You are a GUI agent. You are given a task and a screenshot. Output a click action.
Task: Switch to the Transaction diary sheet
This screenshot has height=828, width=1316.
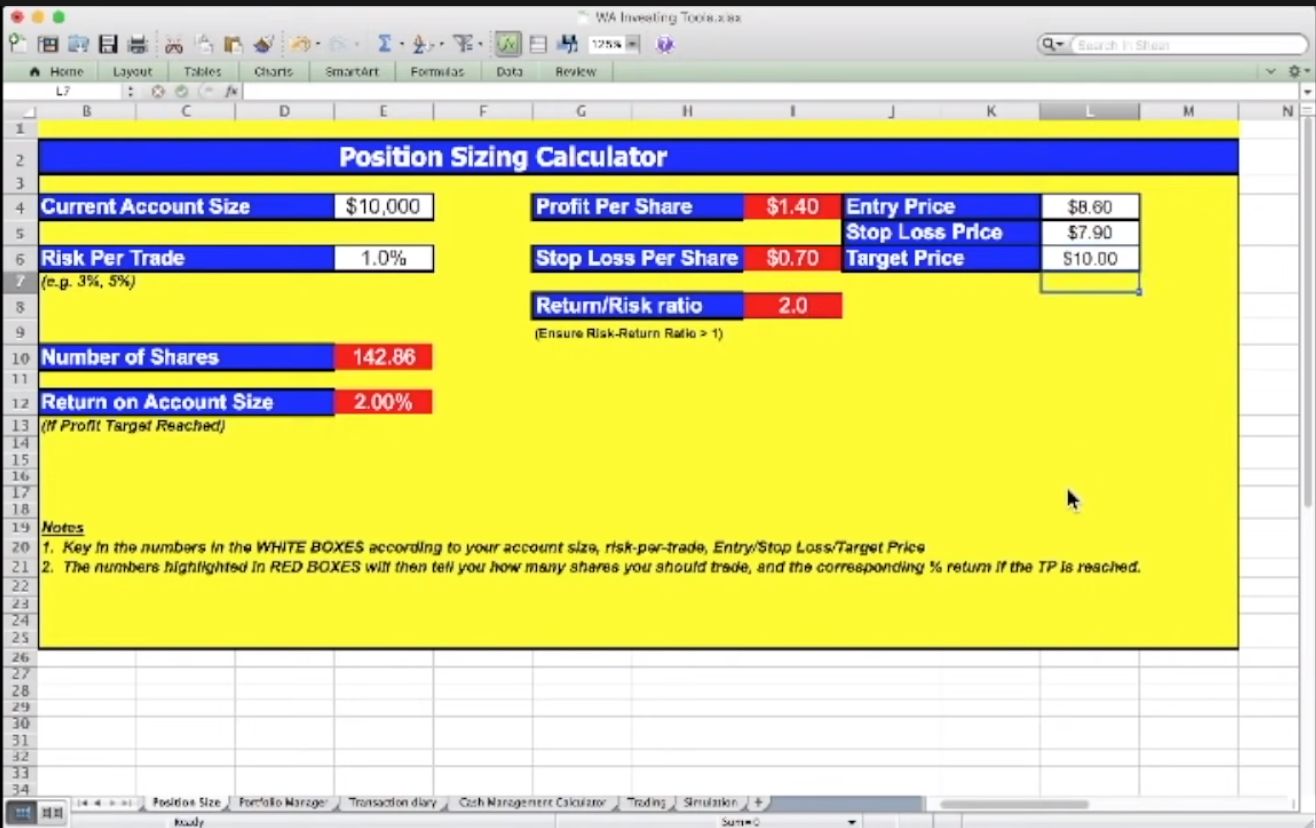393,802
